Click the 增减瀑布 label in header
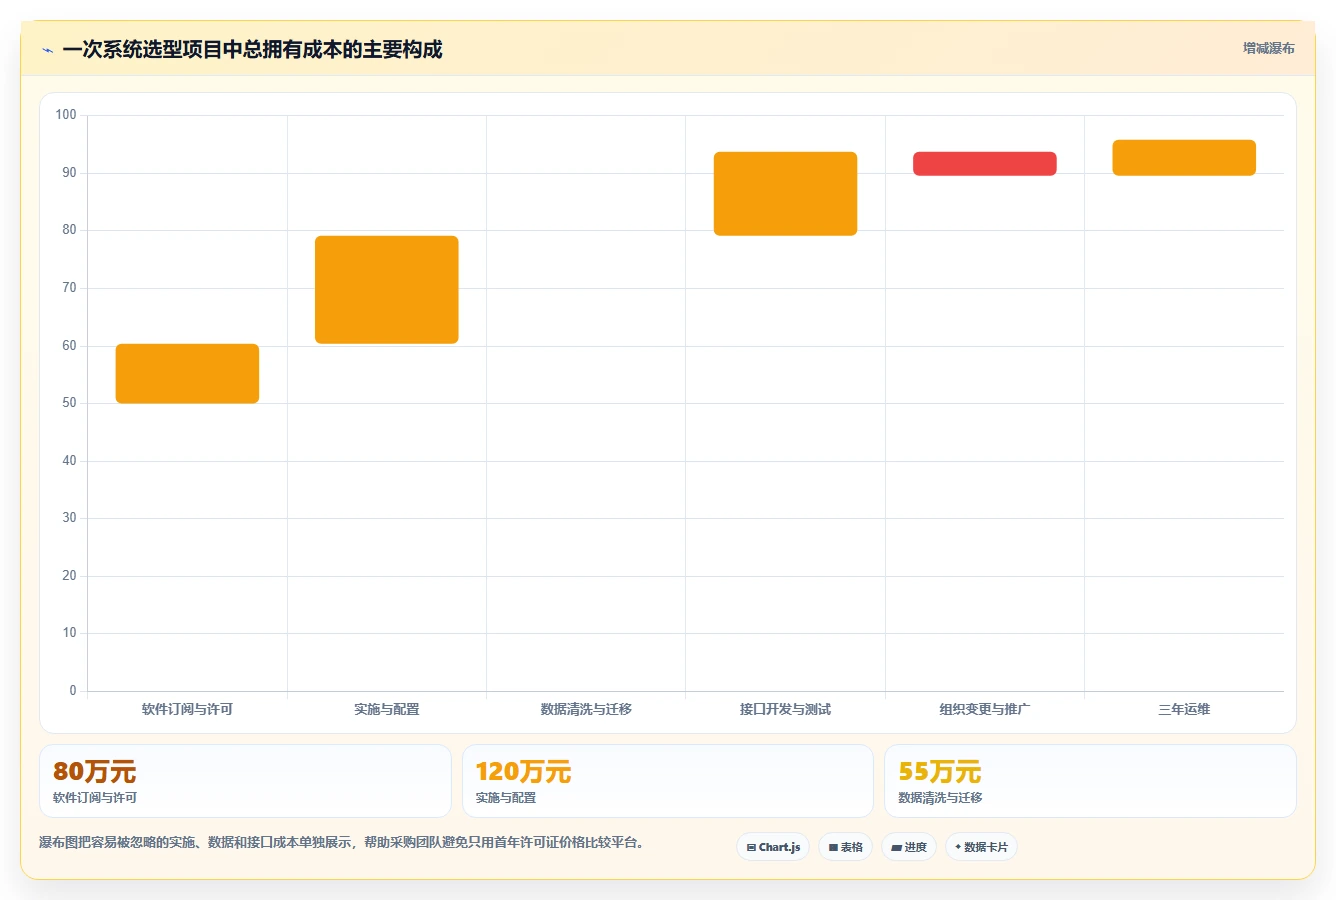The width and height of the screenshot is (1336, 900). 1268,48
